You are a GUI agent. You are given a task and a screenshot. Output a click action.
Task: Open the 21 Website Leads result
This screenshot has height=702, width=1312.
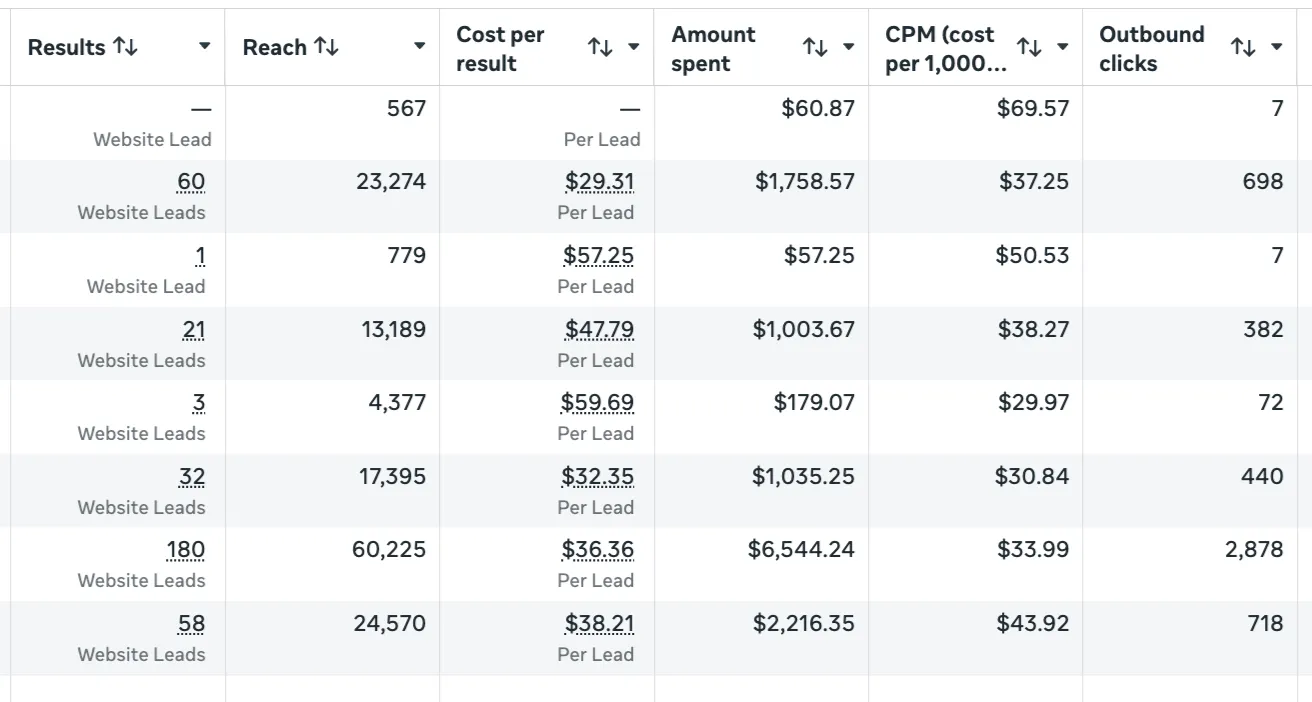point(194,329)
